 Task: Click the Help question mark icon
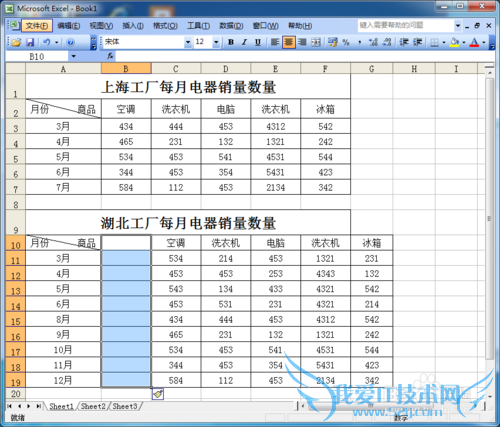point(70,42)
